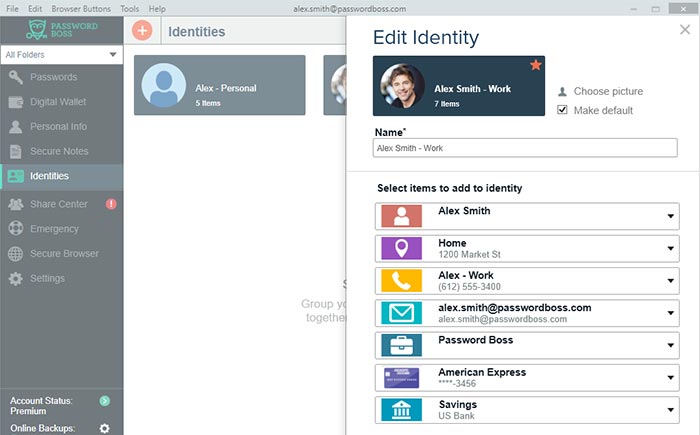This screenshot has height=435, width=700.
Task: Open the Emergency lifebuoy icon
Action: click(16, 228)
